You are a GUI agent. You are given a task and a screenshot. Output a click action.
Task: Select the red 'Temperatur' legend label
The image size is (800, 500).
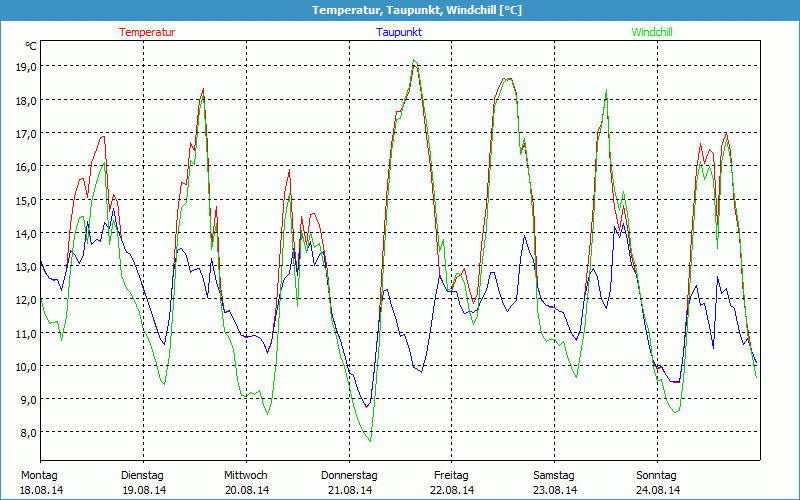147,32
